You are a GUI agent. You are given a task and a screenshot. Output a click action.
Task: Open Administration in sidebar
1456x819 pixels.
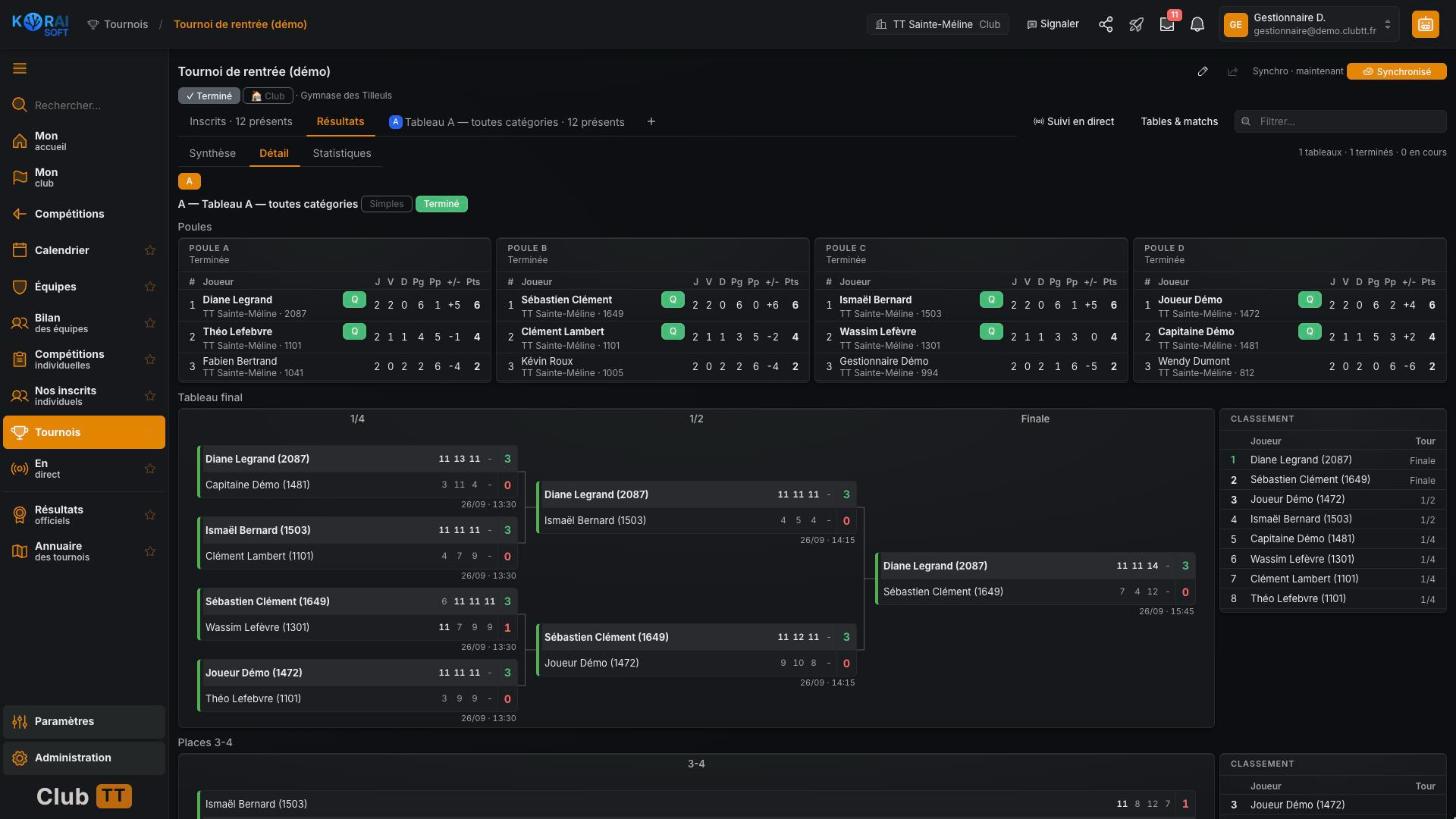click(84, 758)
